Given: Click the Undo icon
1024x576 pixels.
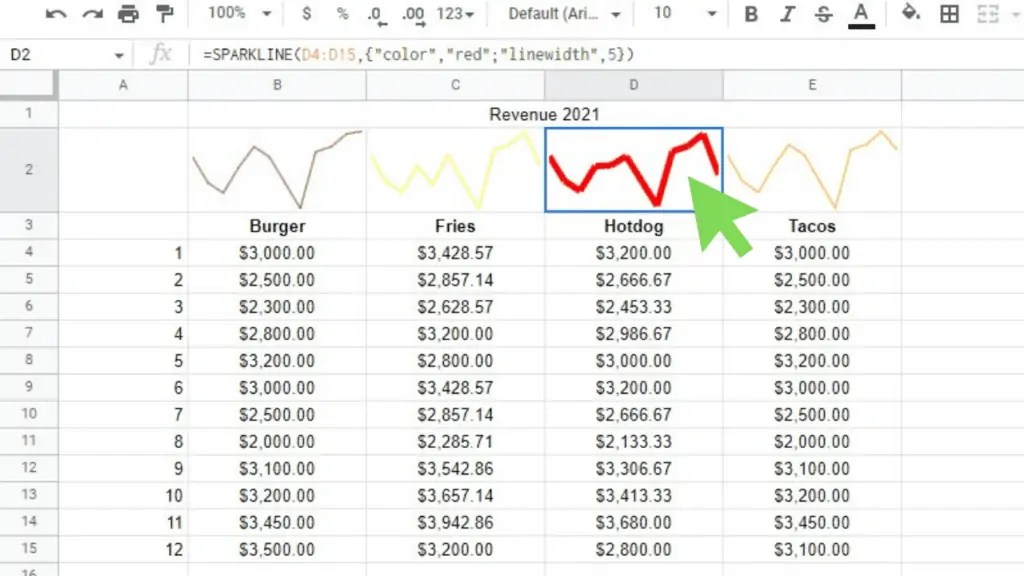Looking at the screenshot, I should click(x=55, y=14).
